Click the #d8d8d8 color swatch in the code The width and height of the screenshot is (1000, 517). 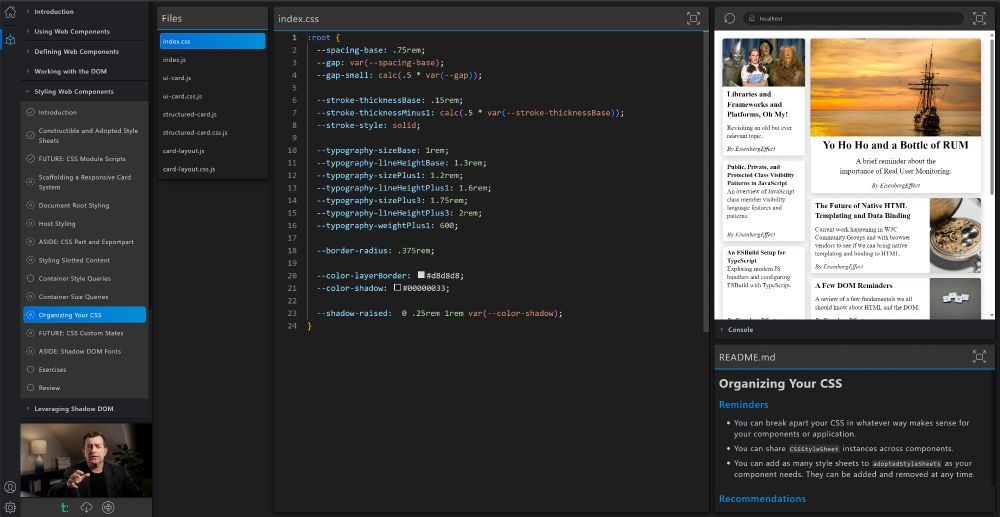click(421, 275)
